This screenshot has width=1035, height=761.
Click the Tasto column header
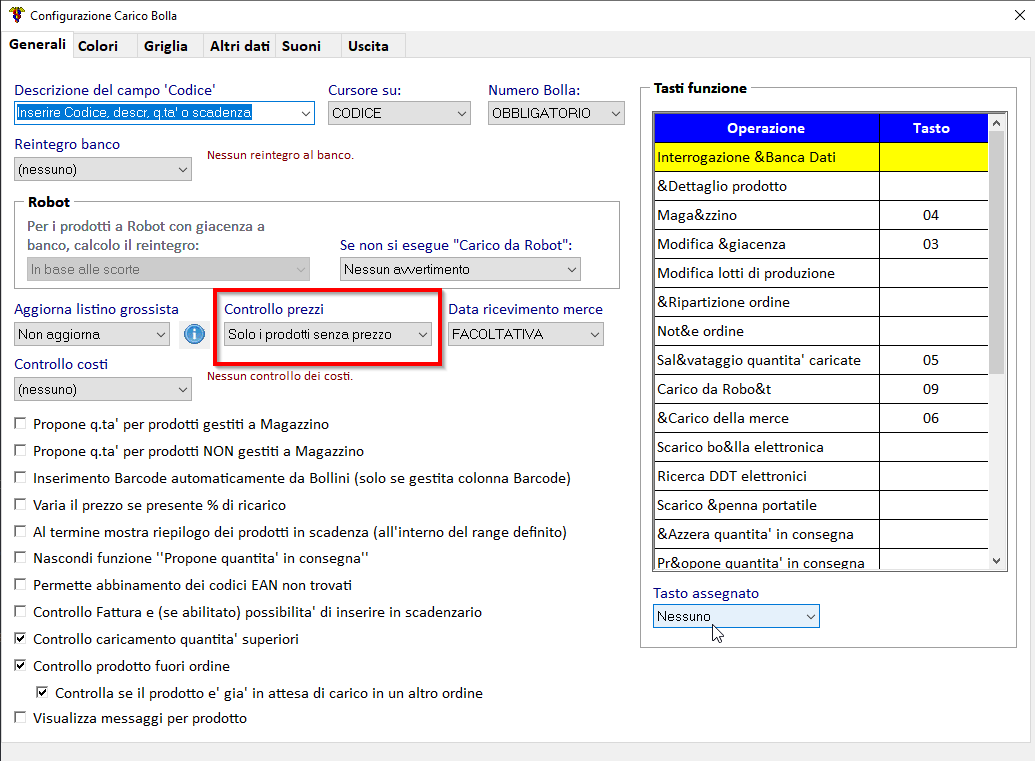pyautogui.click(x=934, y=128)
